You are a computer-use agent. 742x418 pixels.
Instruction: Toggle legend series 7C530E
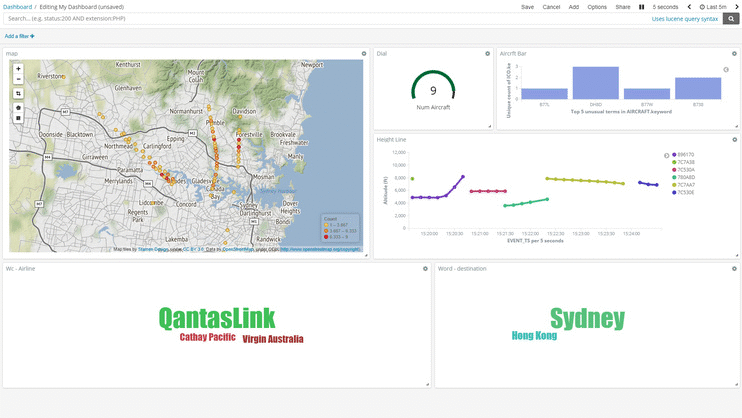(x=683, y=193)
